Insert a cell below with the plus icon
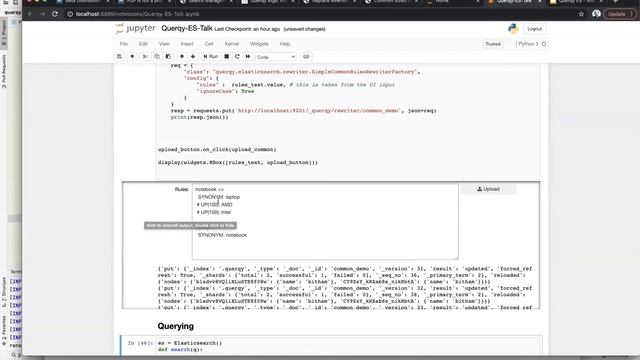 coord(132,57)
